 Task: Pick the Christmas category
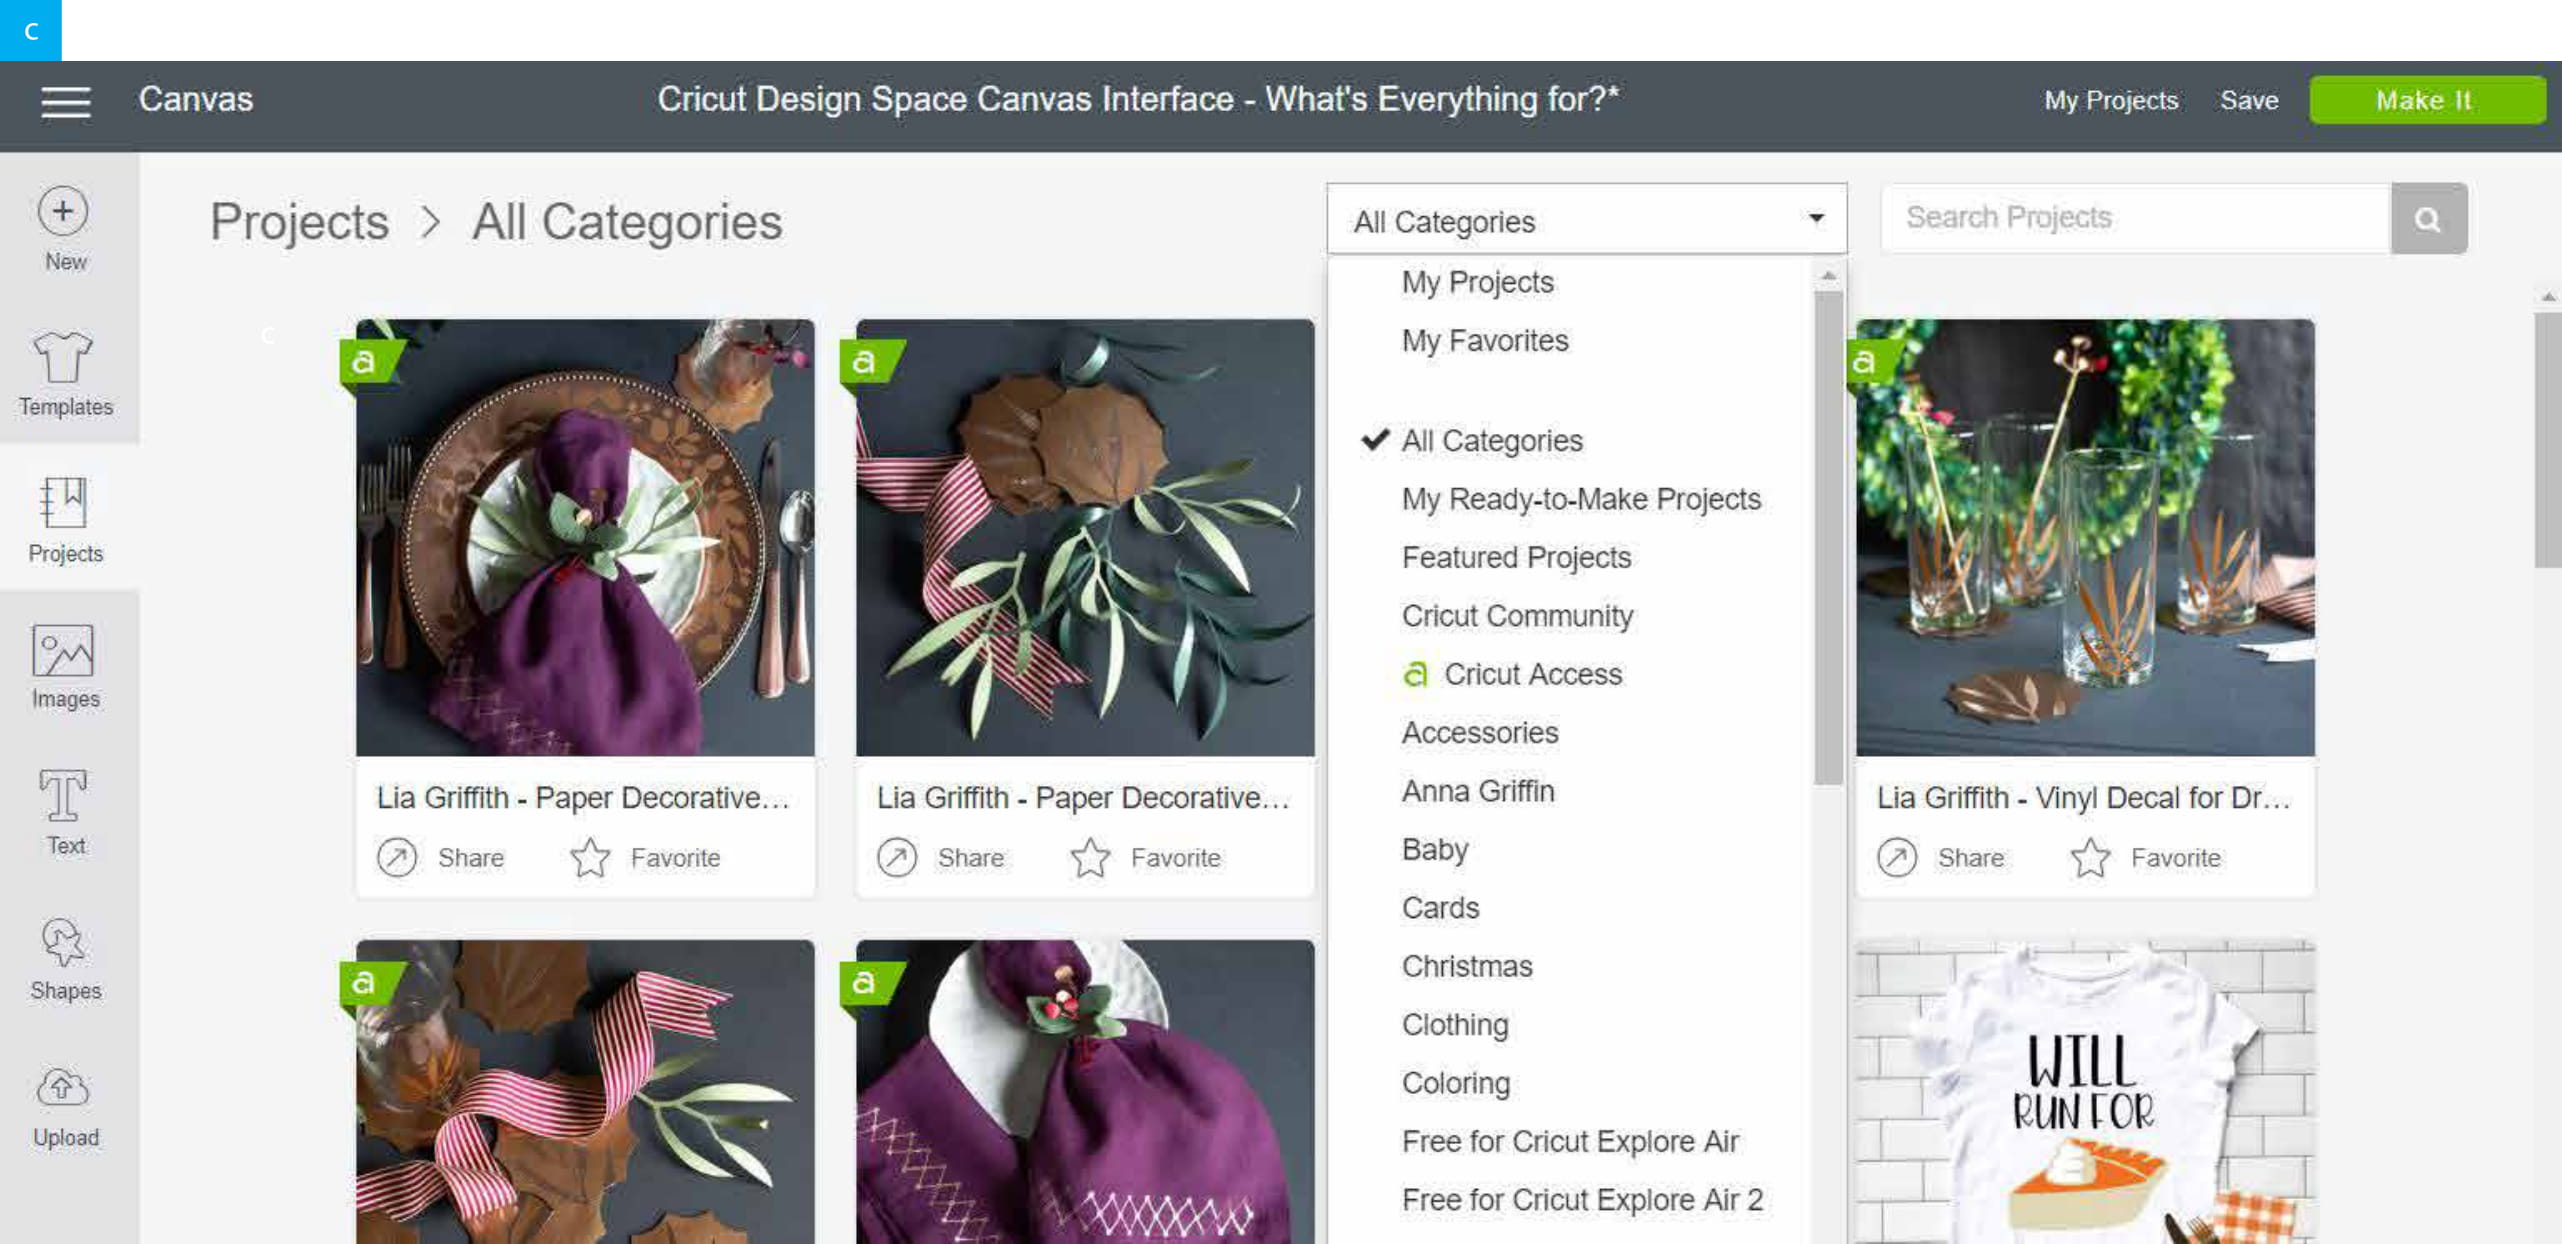[x=1467, y=966]
